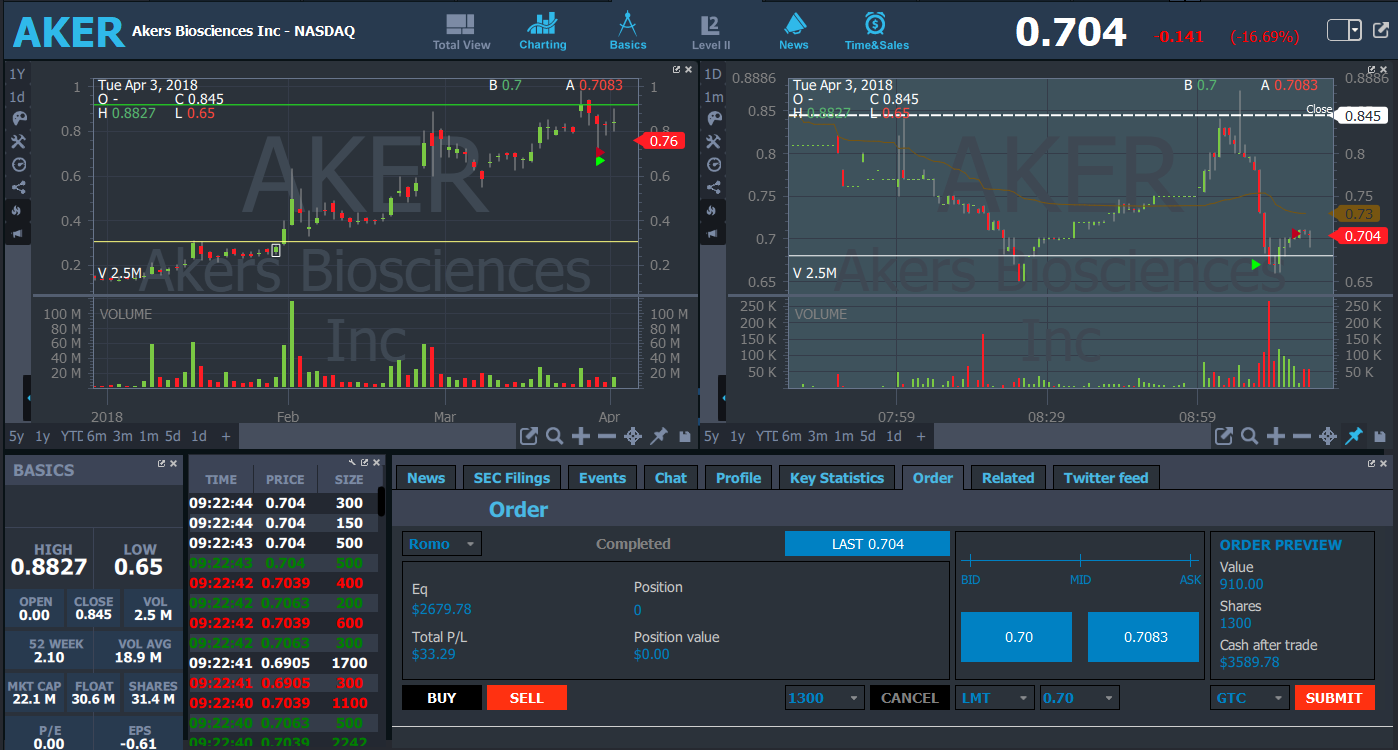Open the GTC time-in-force dropdown
1398x750 pixels.
[x=1249, y=698]
